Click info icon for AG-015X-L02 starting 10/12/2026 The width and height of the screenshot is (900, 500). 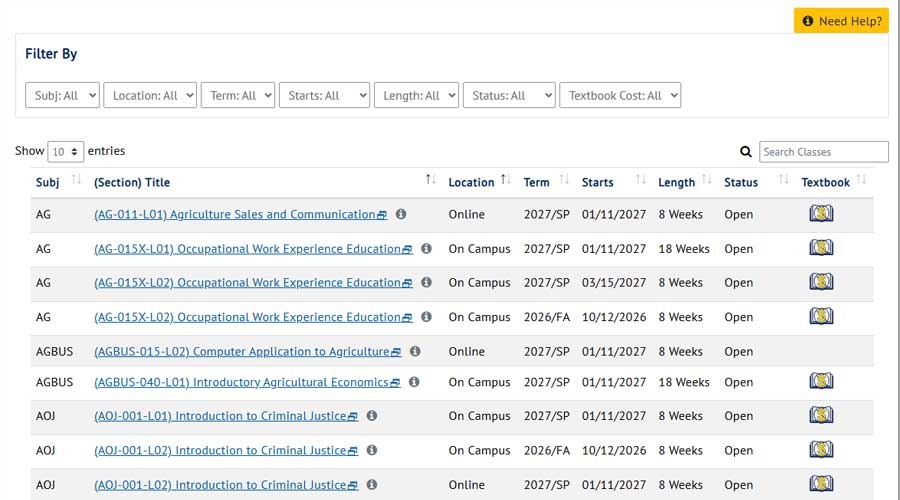(x=426, y=316)
